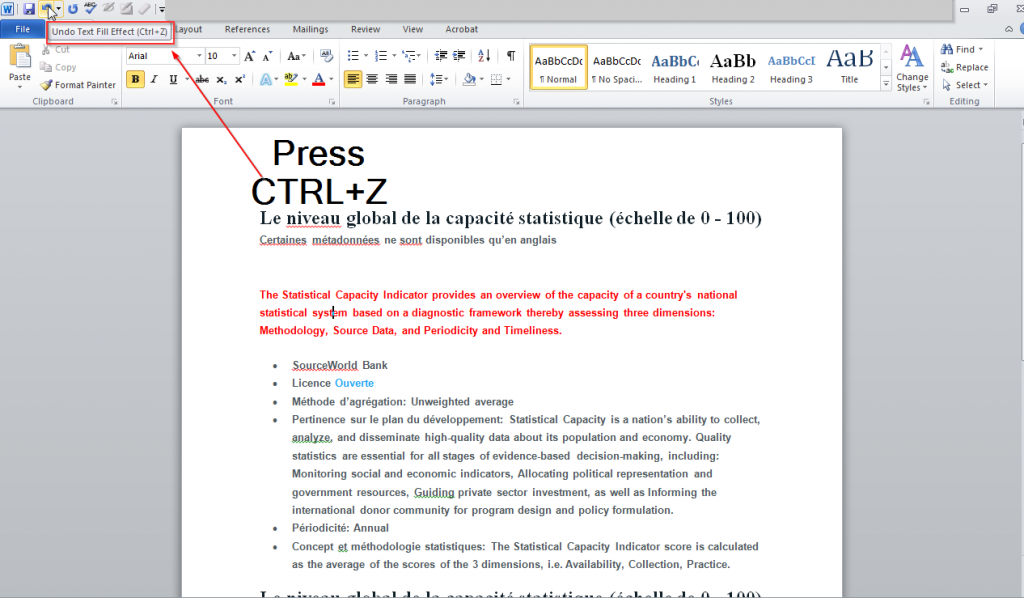The height and width of the screenshot is (598, 1024).
Task: Apply the Title style
Action: (849, 67)
